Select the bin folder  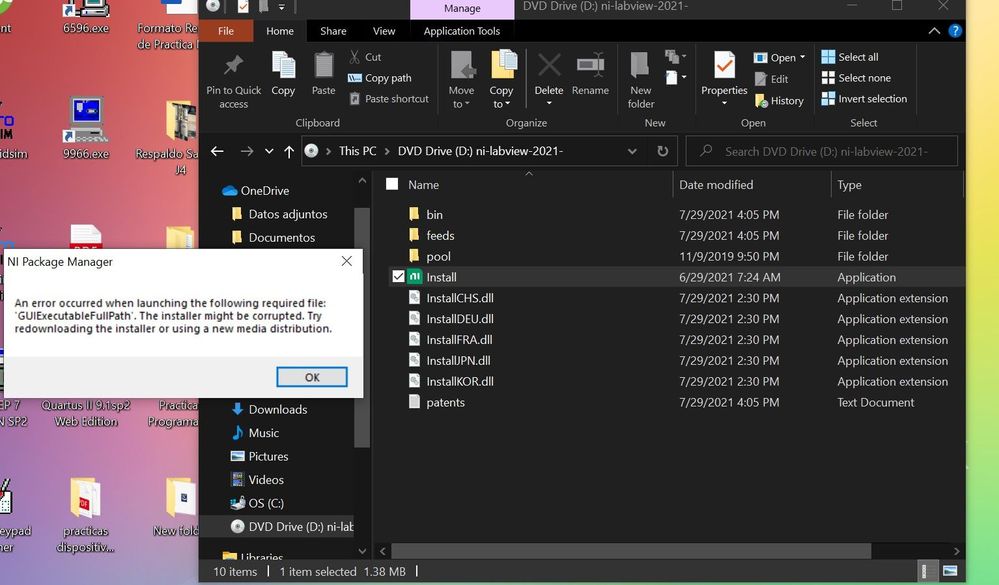point(434,215)
